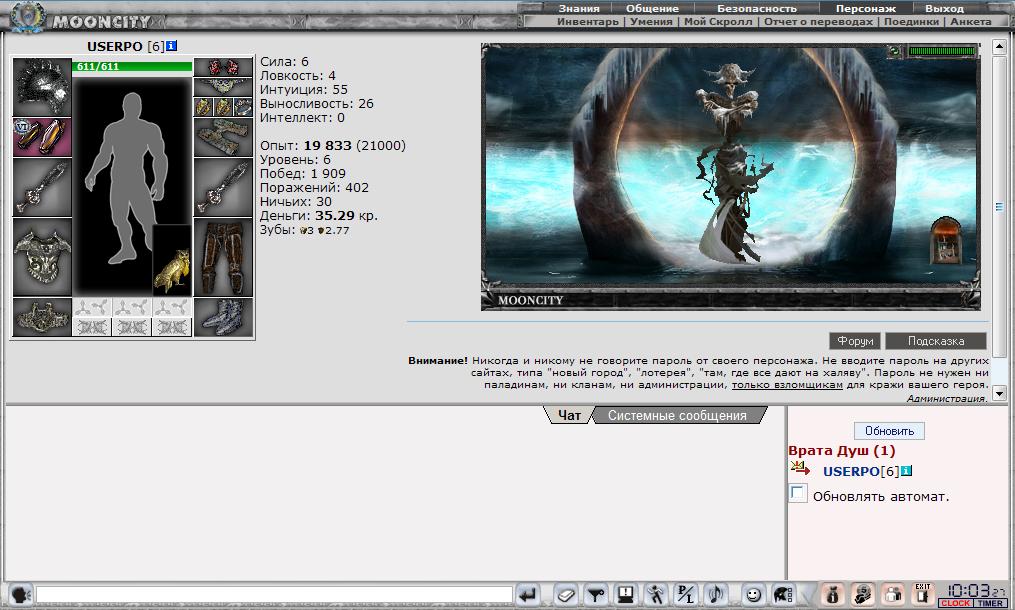Switch to TIMER mode

(x=990, y=604)
